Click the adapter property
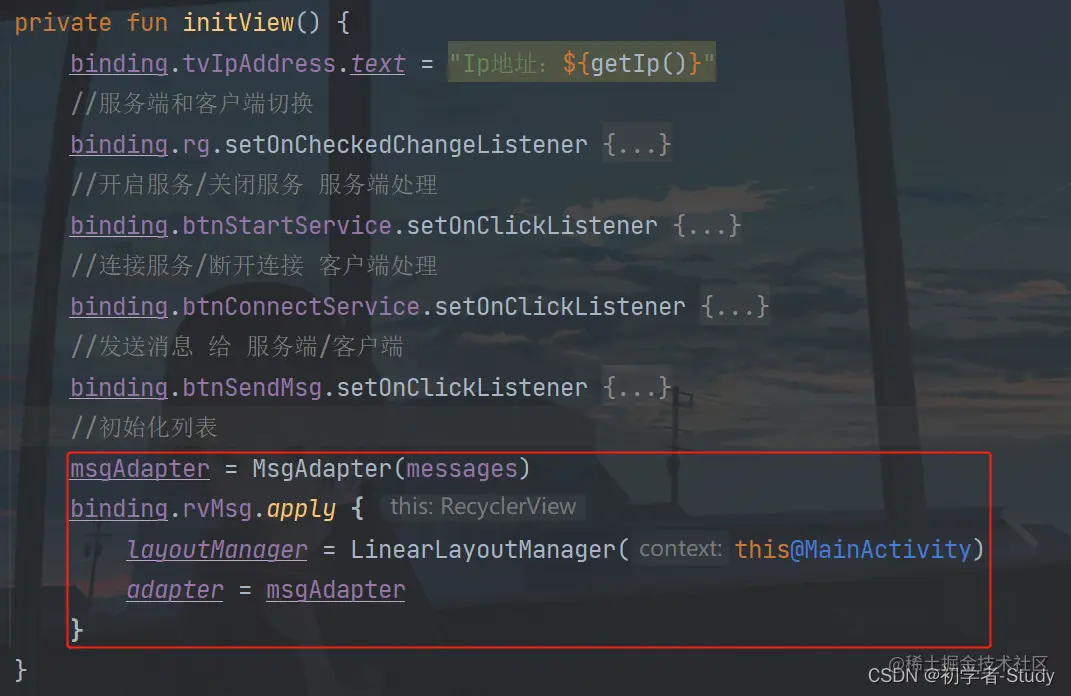Screen dimensions: 1071x696 click(175, 589)
